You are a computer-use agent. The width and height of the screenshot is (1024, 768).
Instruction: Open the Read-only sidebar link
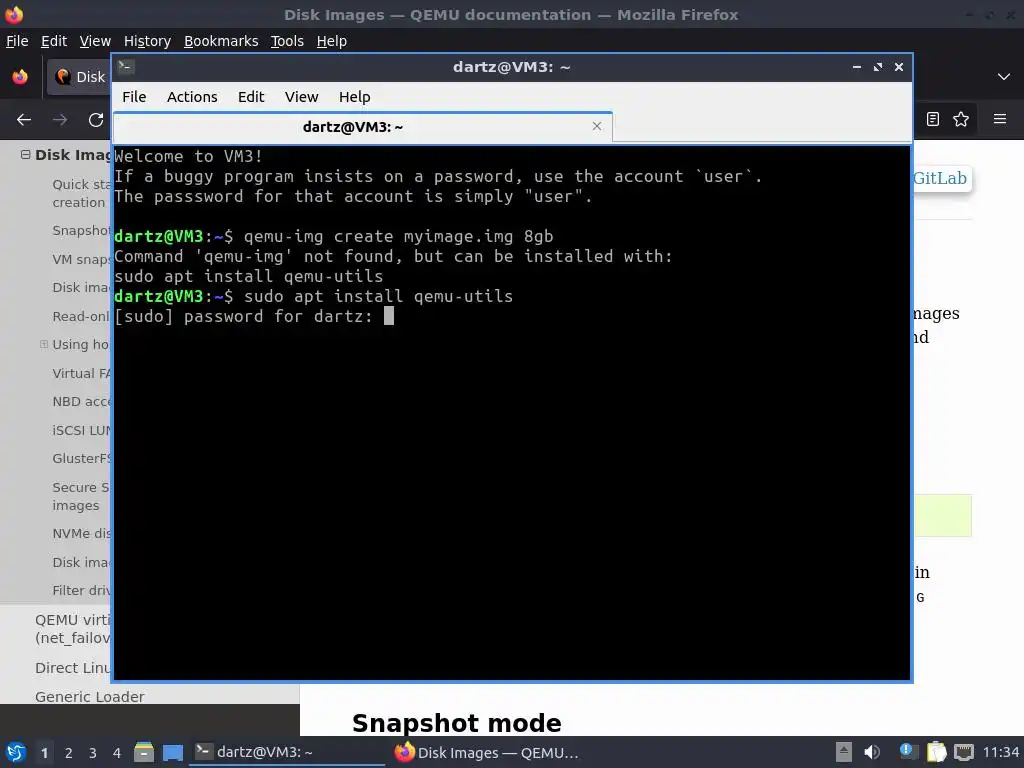coord(81,316)
